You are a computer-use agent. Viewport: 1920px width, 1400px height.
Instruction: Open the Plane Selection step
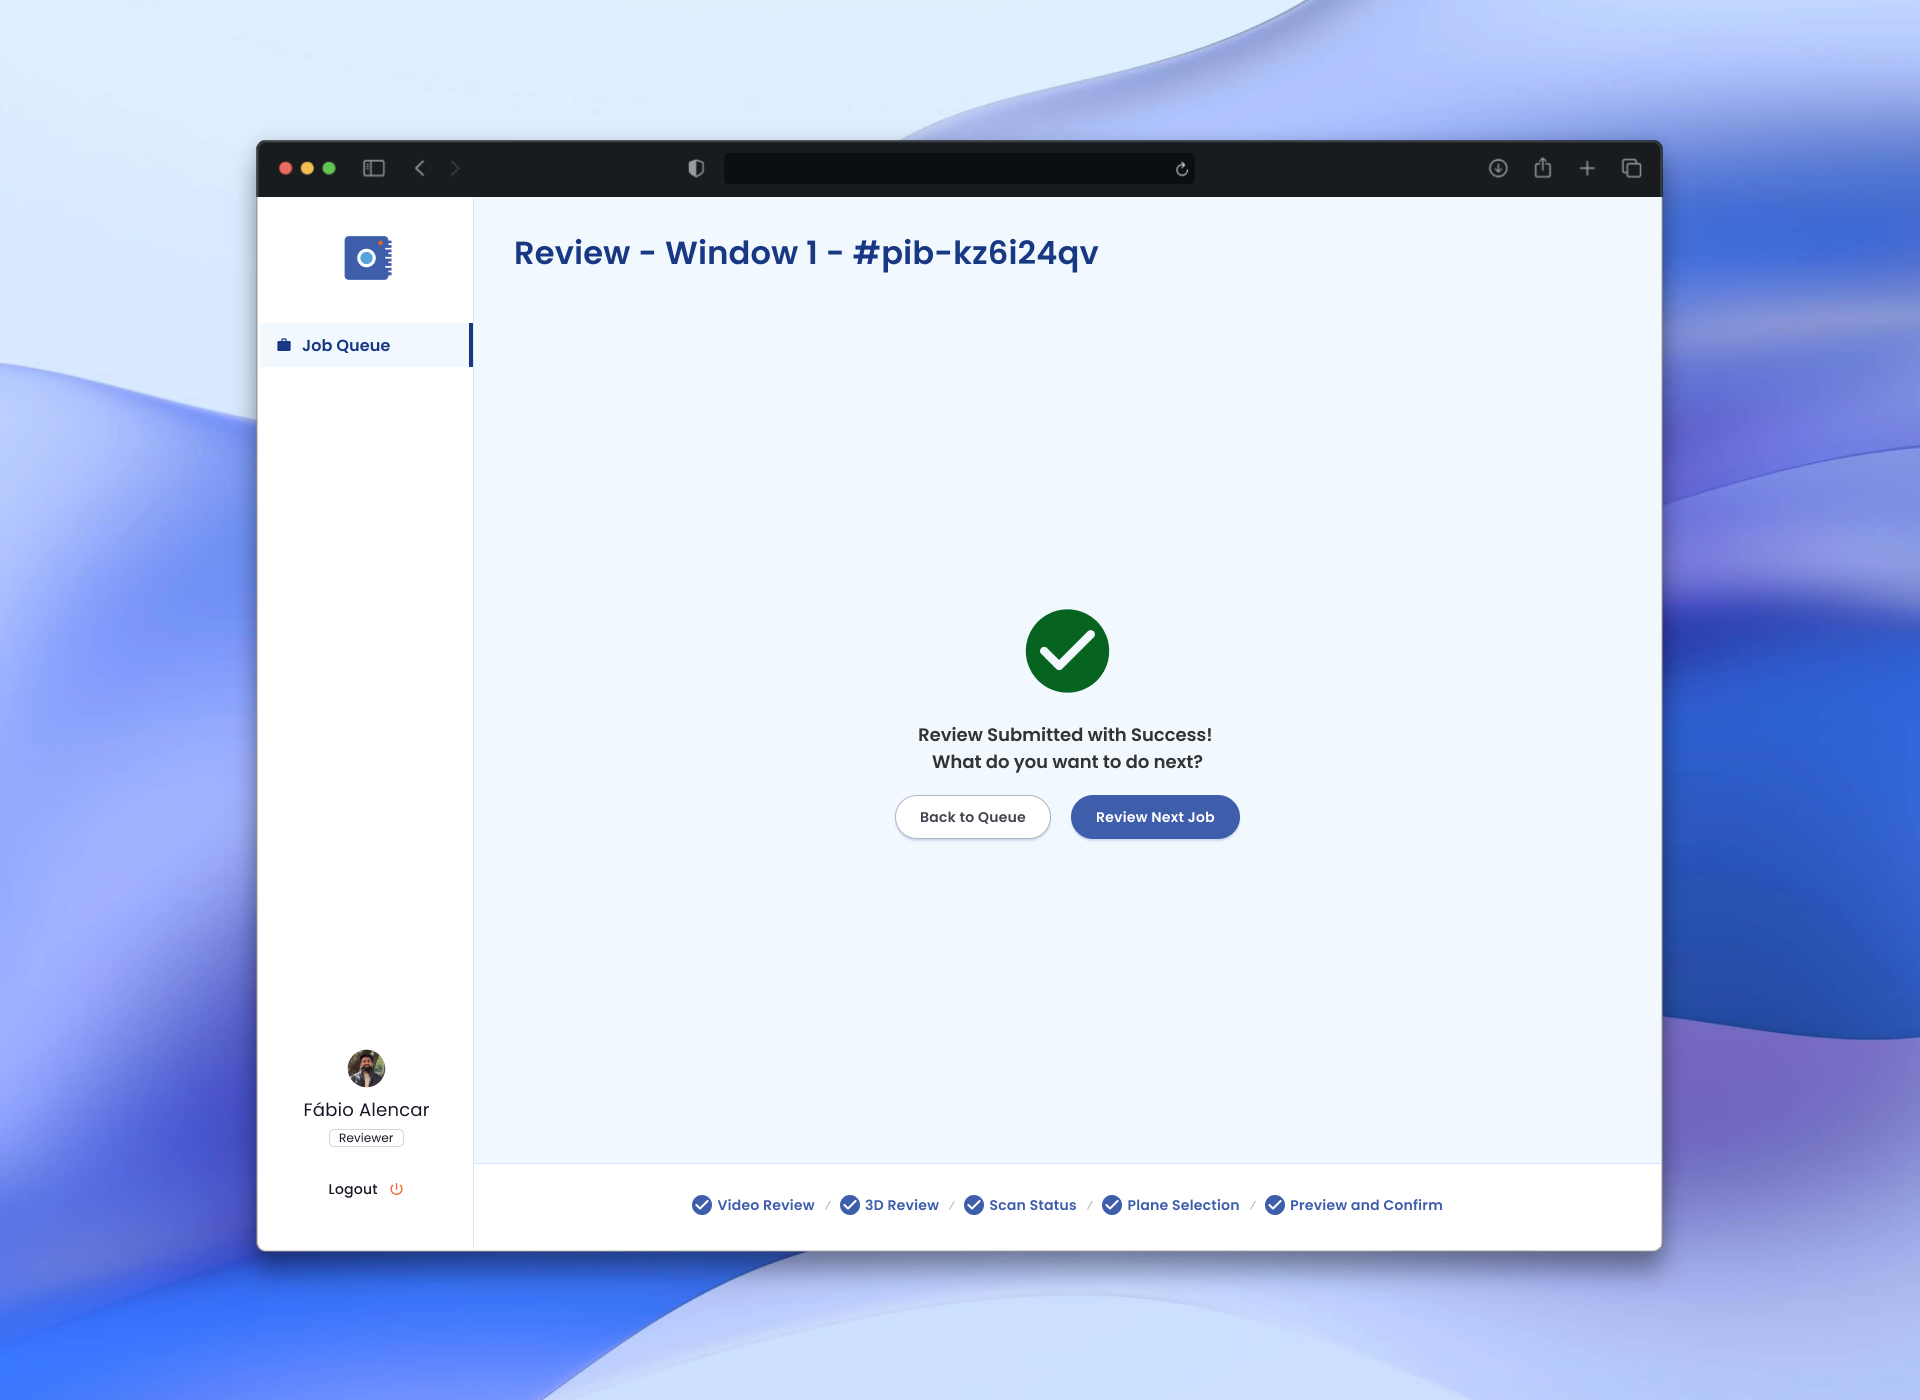pos(1182,1205)
